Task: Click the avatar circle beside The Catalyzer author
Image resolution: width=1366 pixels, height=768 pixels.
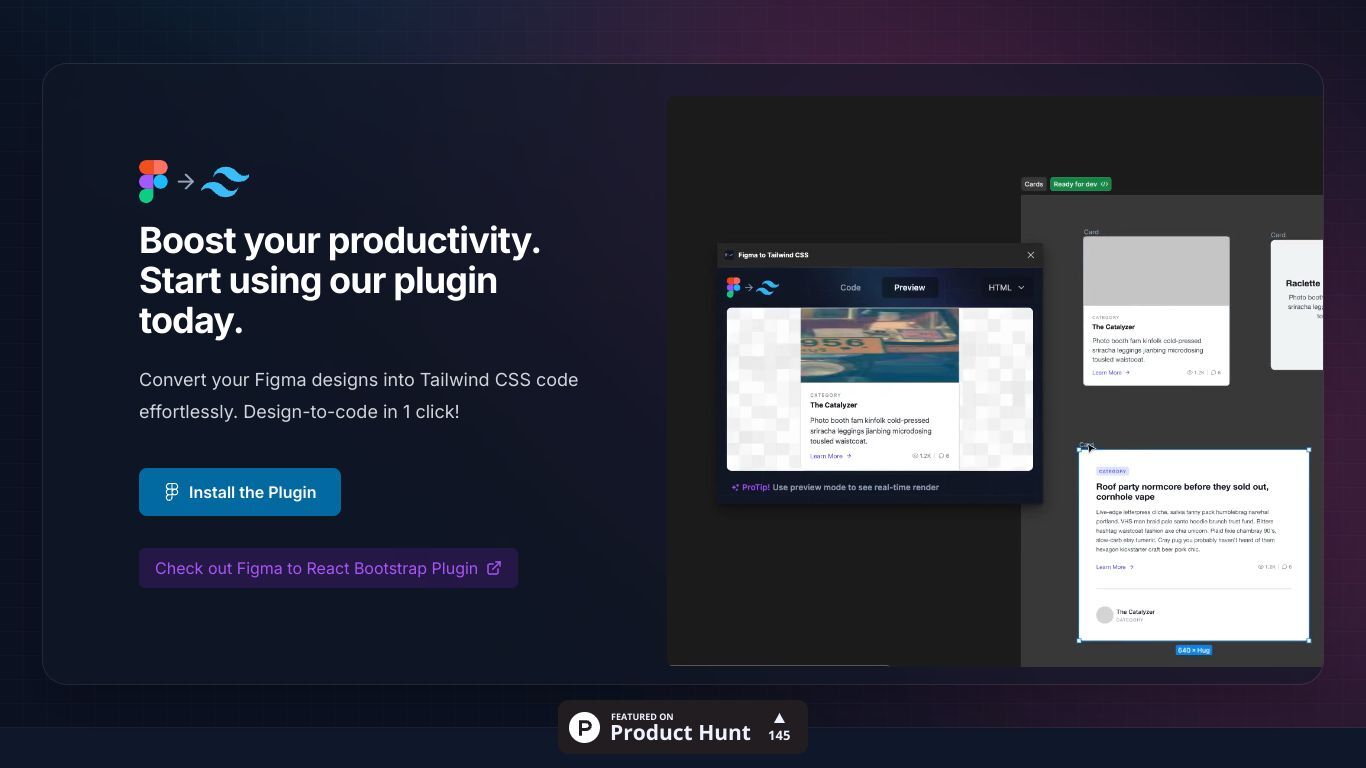Action: [x=1104, y=615]
